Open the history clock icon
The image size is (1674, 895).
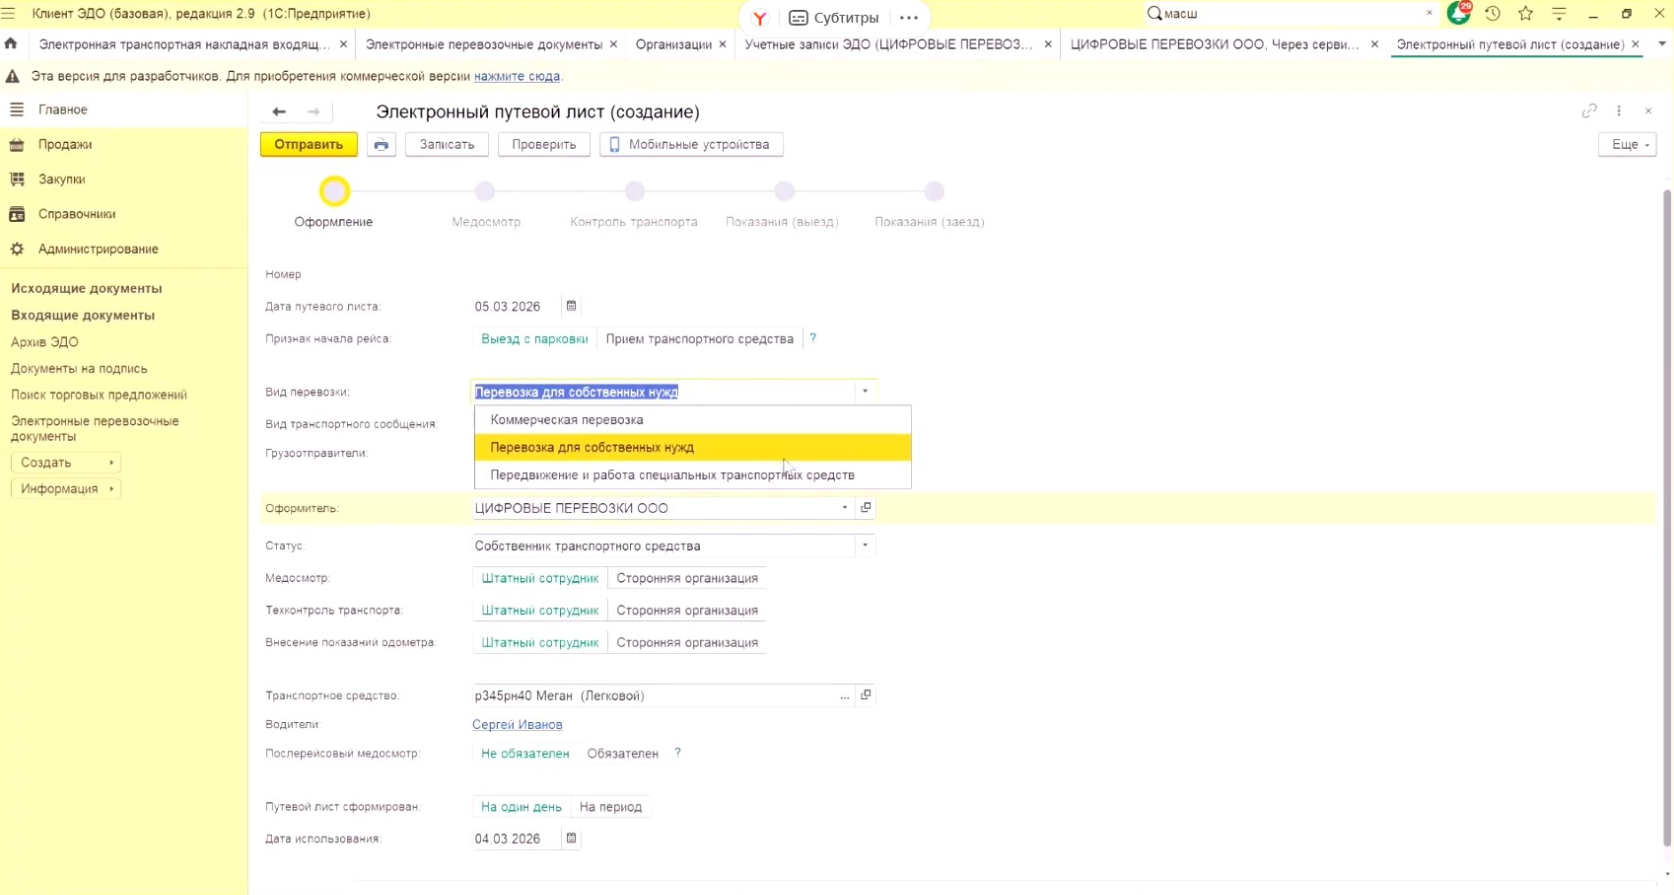point(1492,14)
